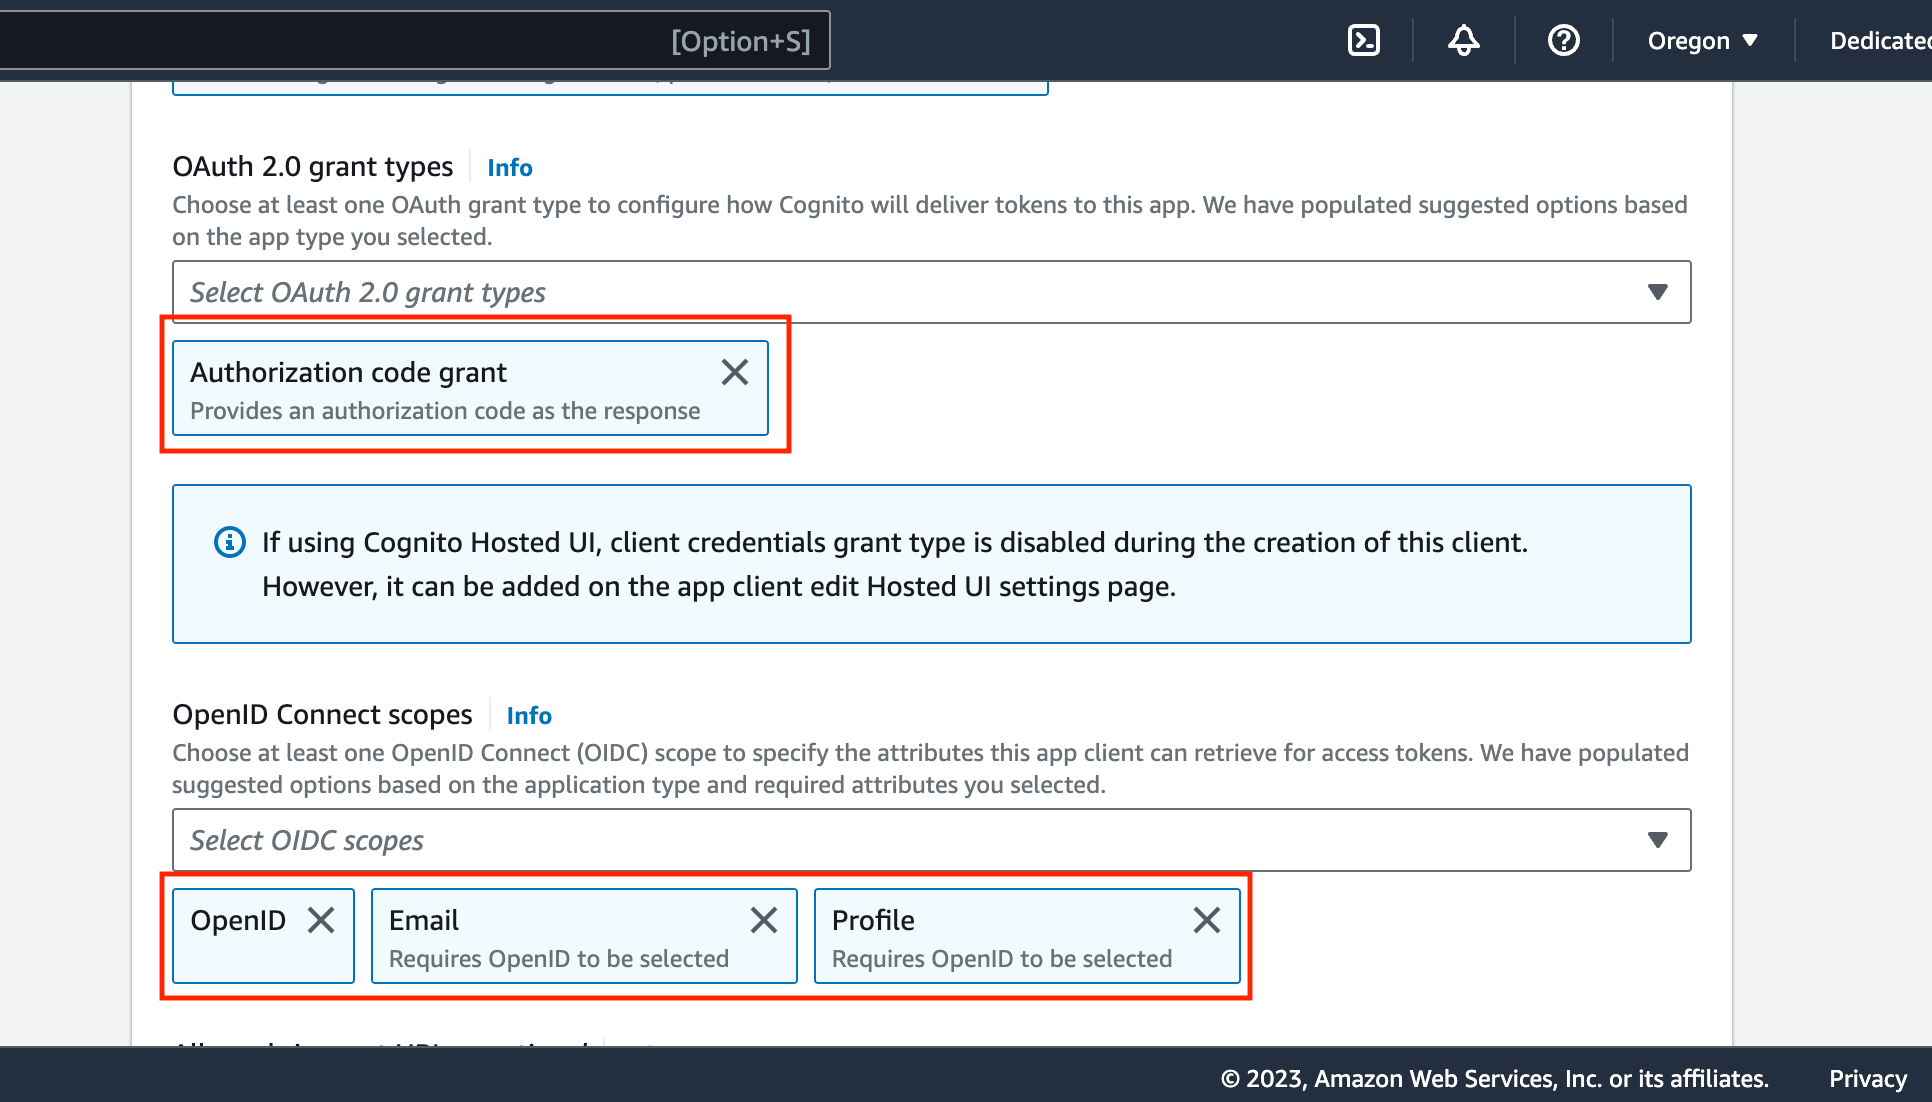
Task: Expand the Select OIDC scopes dropdown
Action: pyautogui.click(x=1657, y=840)
